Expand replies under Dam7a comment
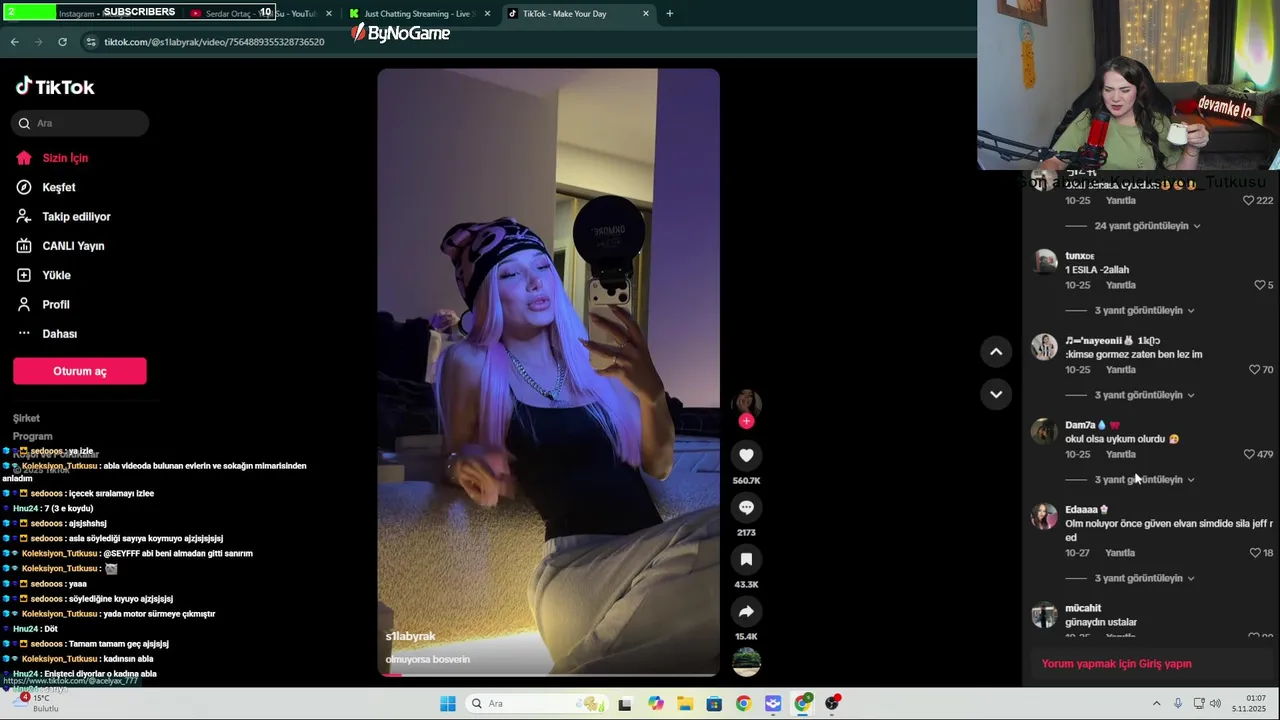 (x=1144, y=479)
